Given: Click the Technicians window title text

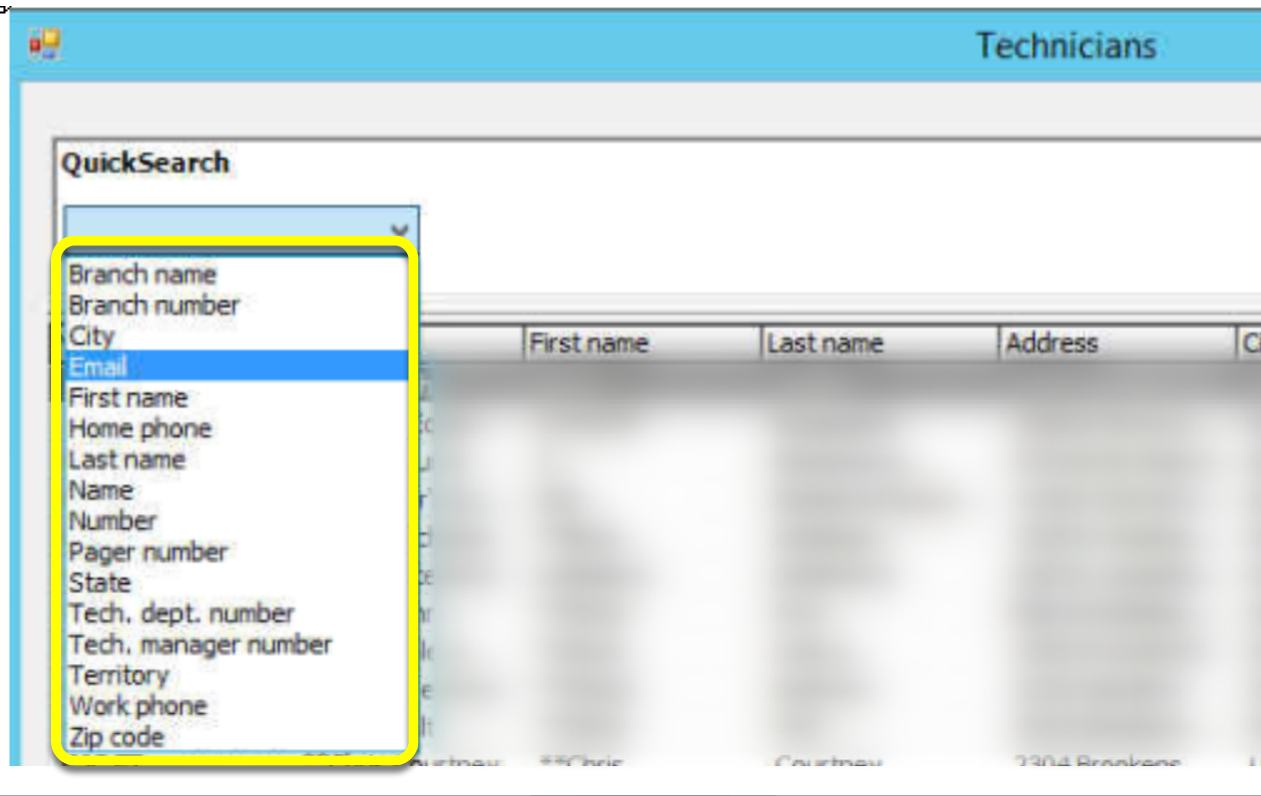Looking at the screenshot, I should (x=1066, y=45).
